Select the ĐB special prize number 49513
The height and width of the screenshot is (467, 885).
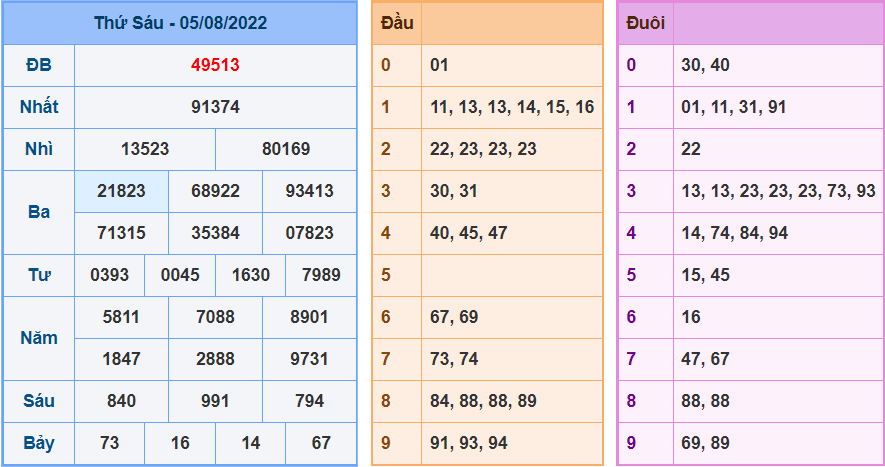215,65
